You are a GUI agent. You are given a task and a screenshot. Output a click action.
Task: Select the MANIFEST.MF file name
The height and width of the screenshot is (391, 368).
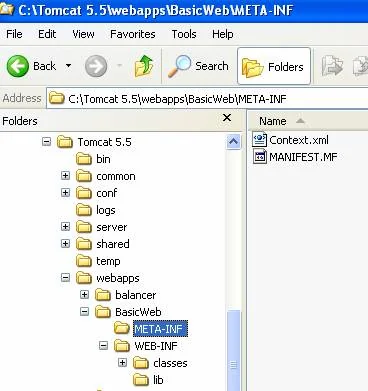[x=303, y=157]
